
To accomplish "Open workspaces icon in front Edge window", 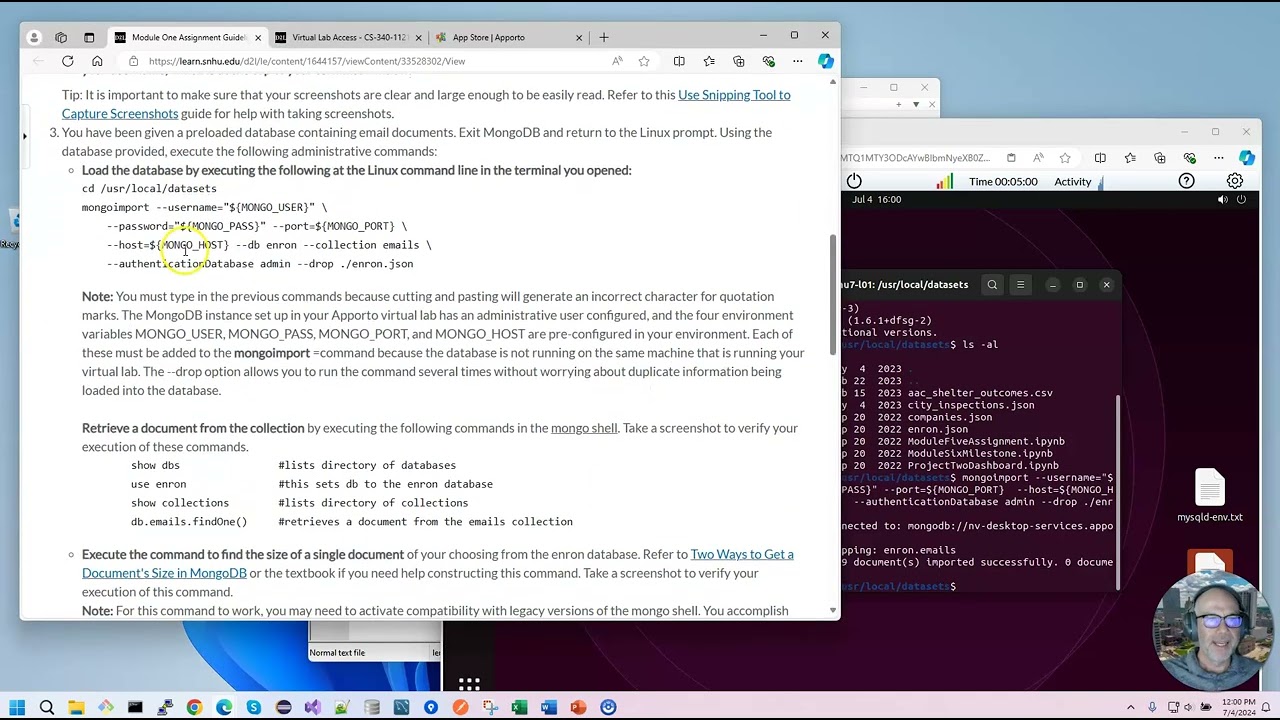I will point(61,37).
